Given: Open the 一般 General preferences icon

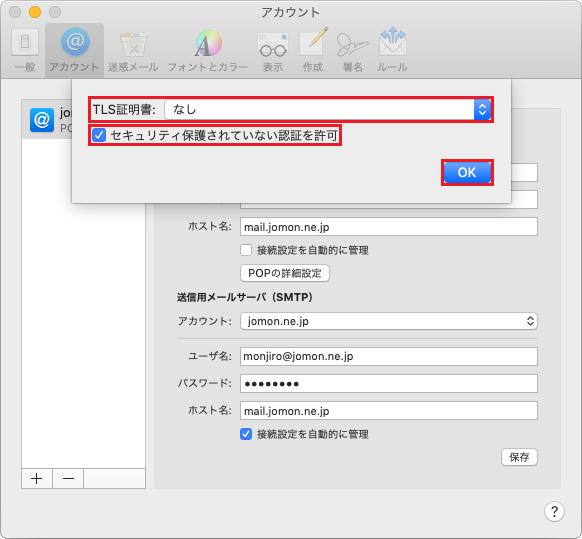Looking at the screenshot, I should point(25,50).
